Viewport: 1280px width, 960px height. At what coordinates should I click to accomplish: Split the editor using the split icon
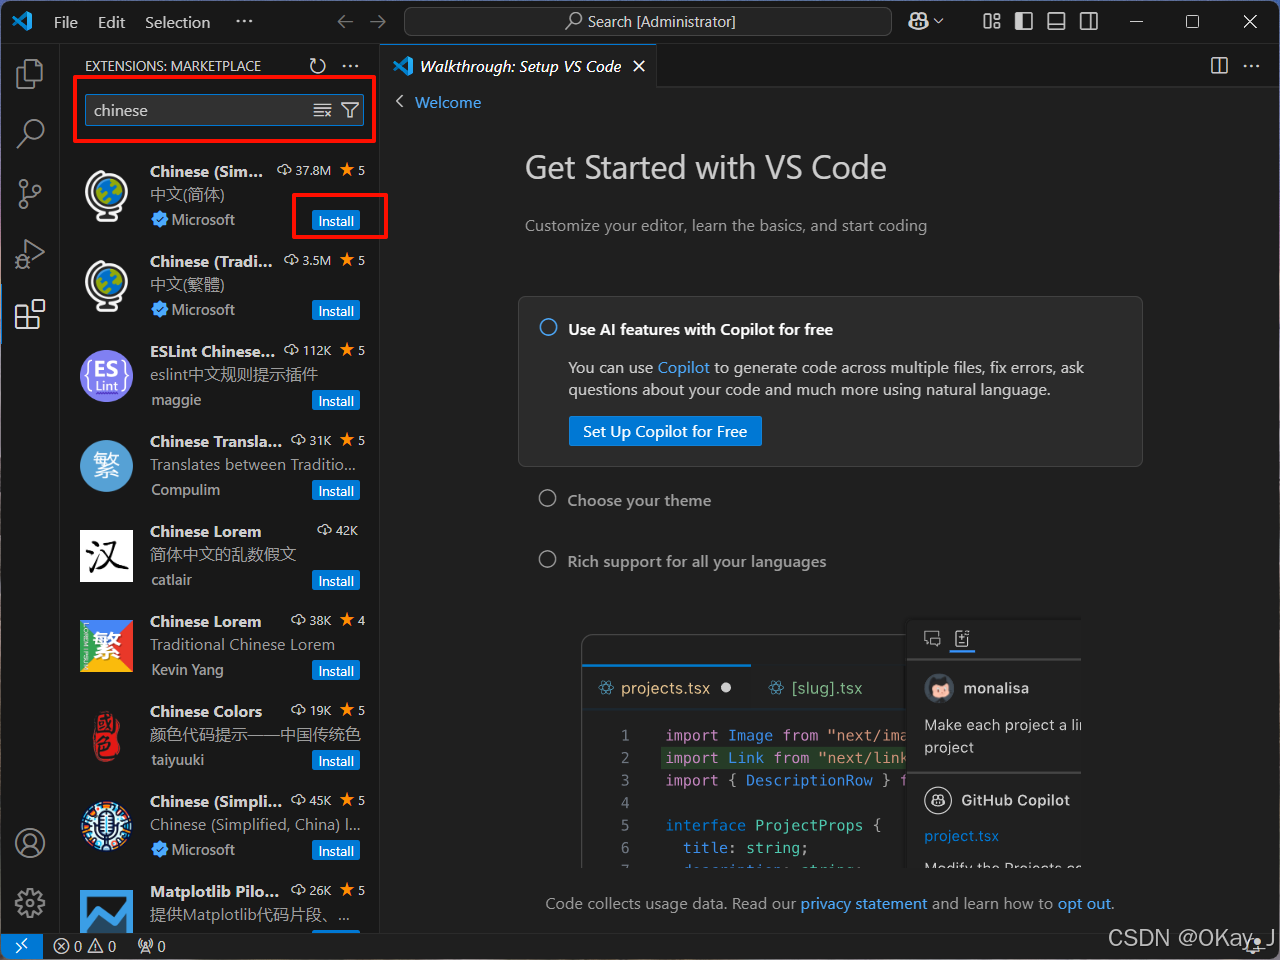(1219, 66)
